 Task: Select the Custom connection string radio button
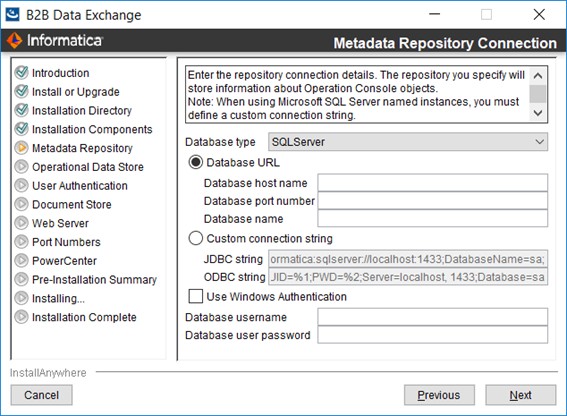[x=196, y=238]
